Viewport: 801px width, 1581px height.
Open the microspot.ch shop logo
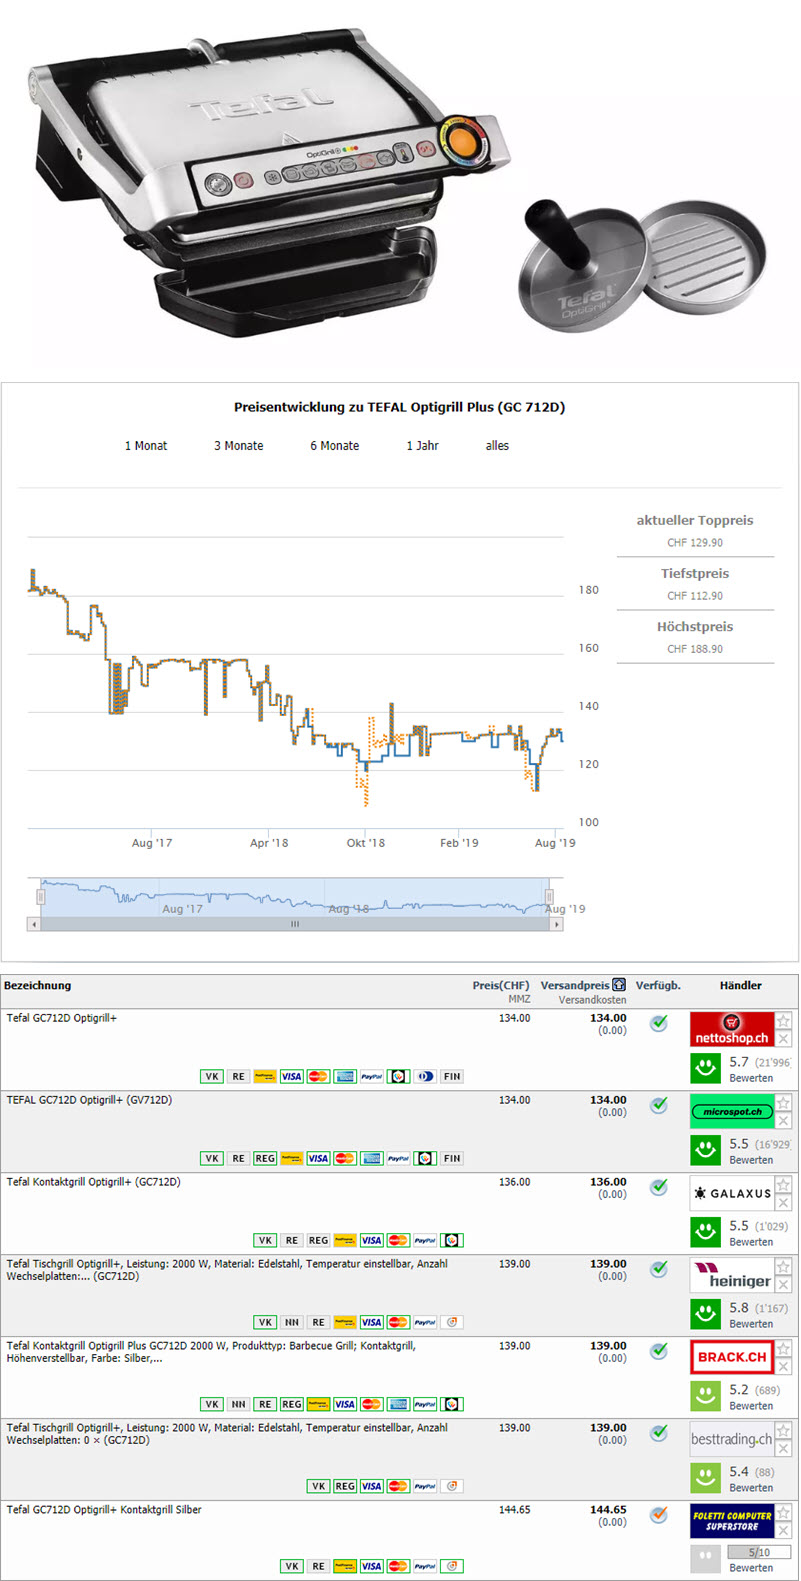(731, 1111)
